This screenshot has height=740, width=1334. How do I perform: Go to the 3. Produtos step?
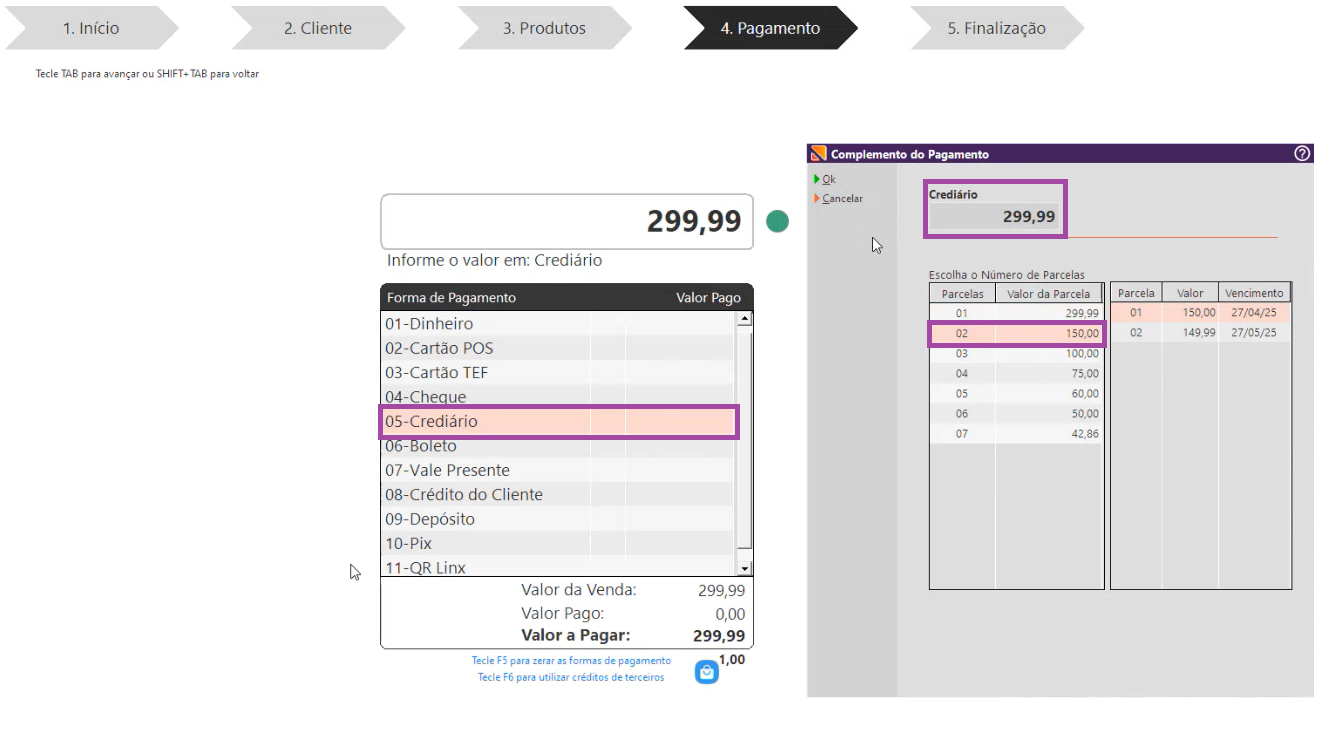point(544,28)
